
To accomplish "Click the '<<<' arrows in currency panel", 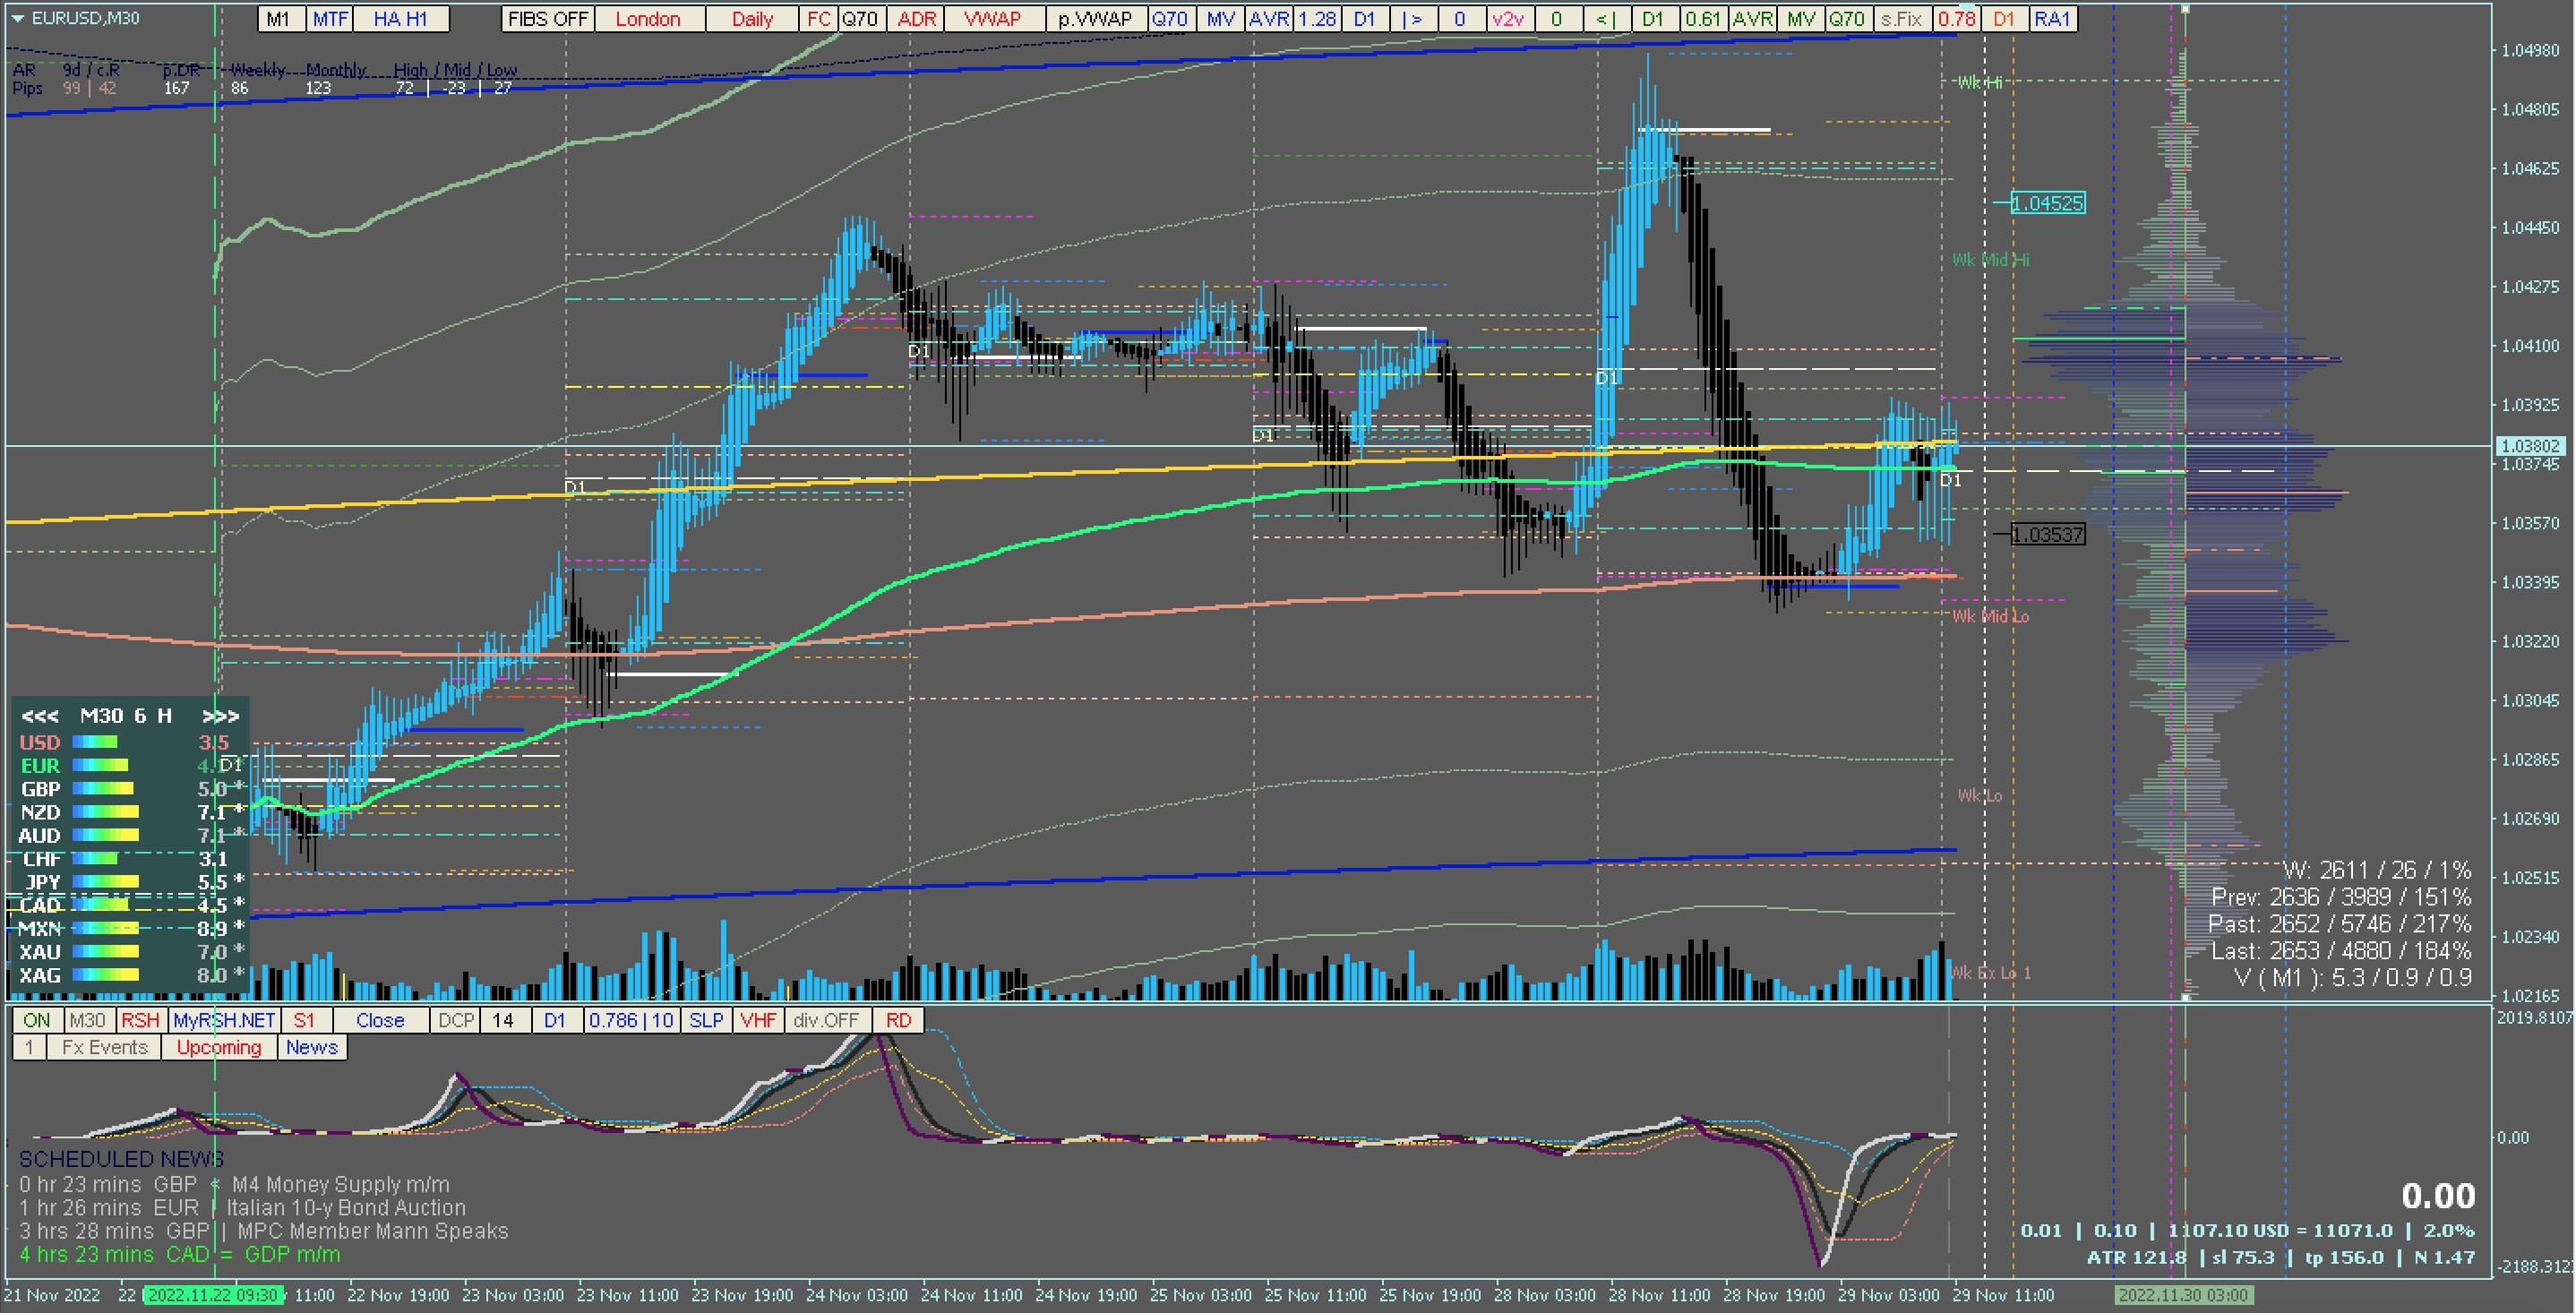I will tap(40, 716).
